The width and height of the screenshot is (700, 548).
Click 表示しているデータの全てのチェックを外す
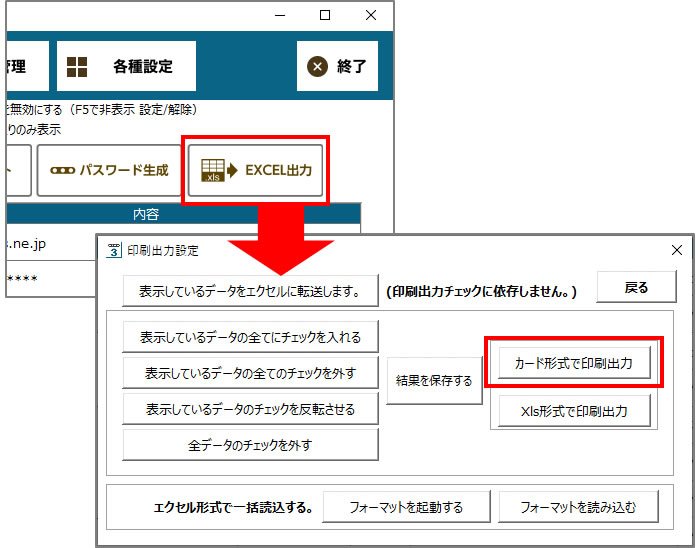click(x=250, y=373)
